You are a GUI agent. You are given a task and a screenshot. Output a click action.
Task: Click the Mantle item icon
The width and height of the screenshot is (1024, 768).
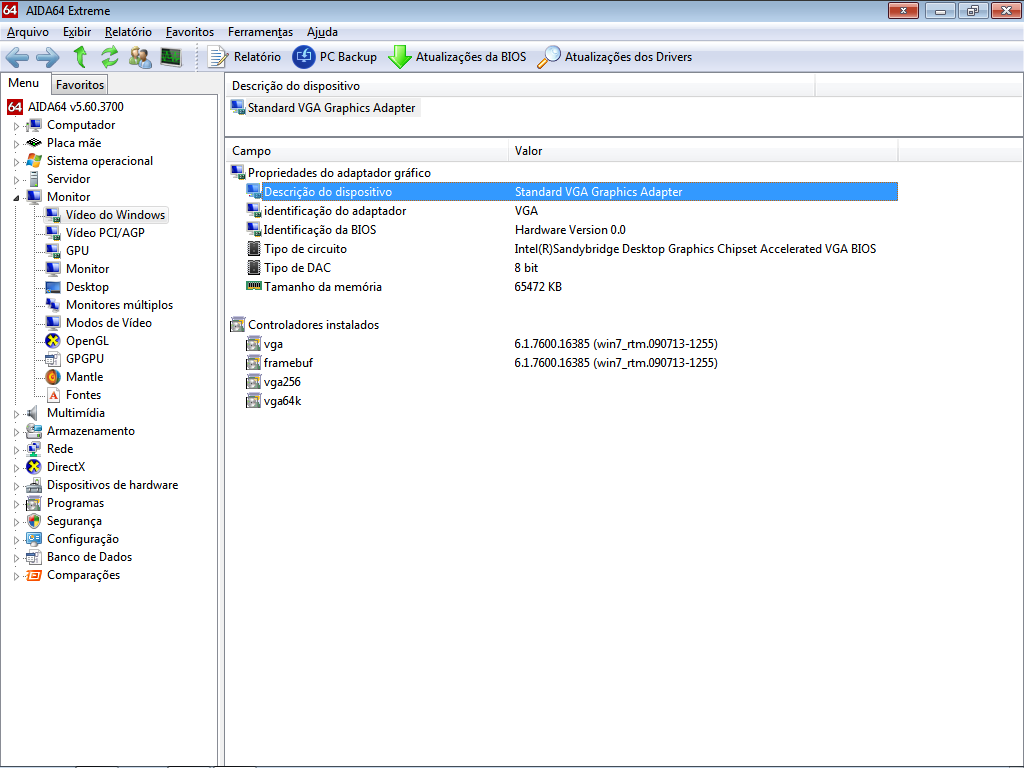coord(53,377)
